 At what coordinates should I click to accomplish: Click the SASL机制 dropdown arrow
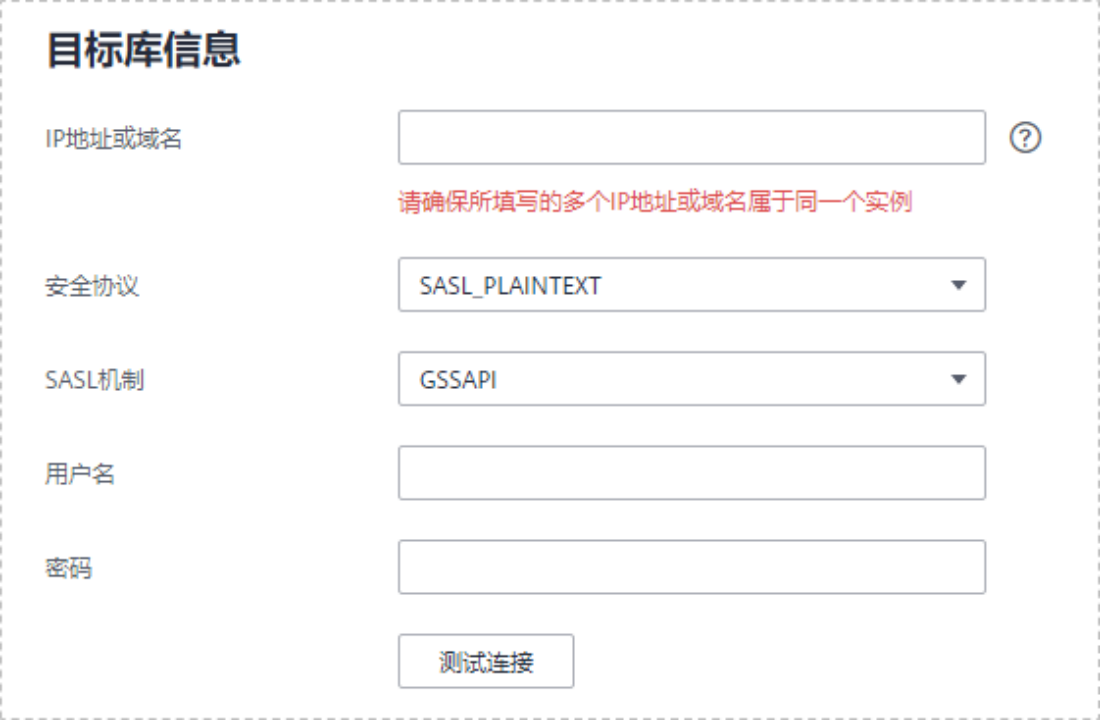point(958,379)
